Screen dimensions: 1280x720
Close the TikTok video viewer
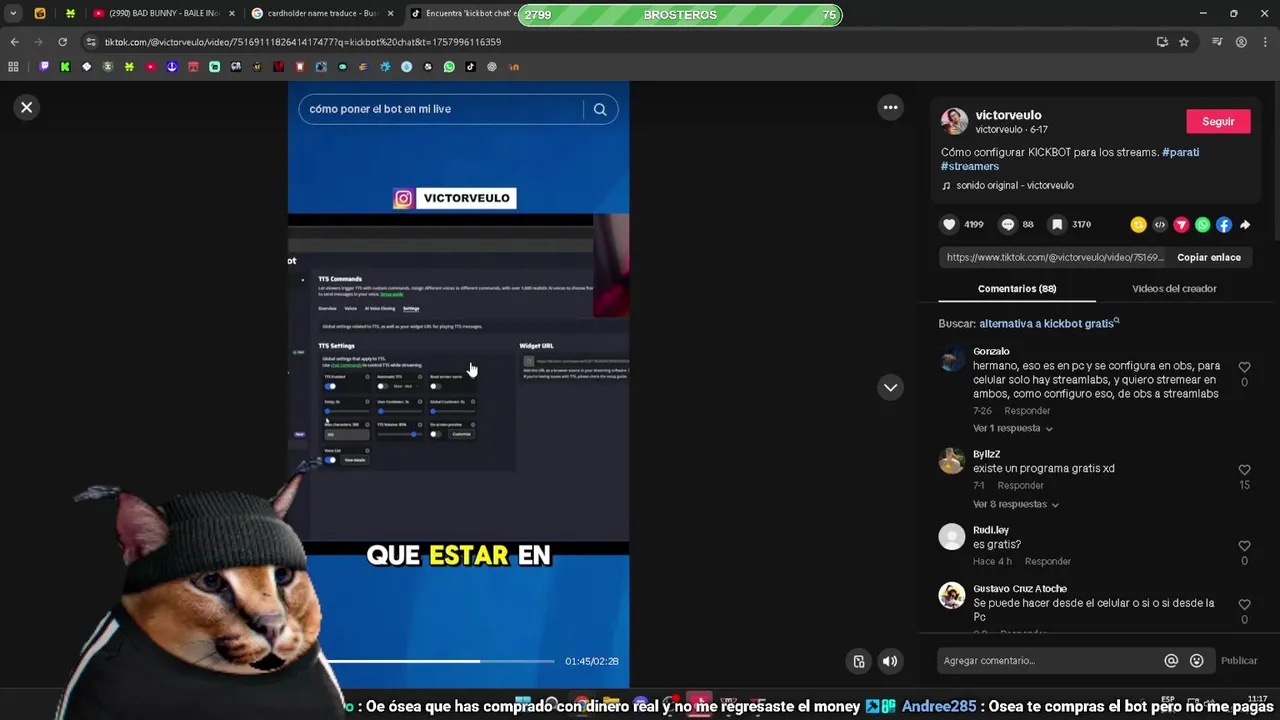point(27,107)
